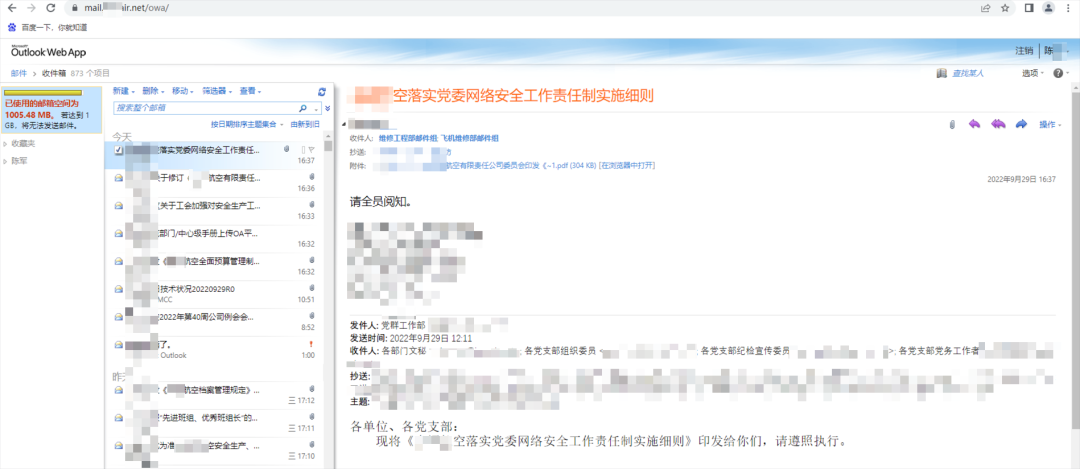The image size is (1080, 469).
Task: Bookmark this page with the star icon
Action: (x=1005, y=8)
